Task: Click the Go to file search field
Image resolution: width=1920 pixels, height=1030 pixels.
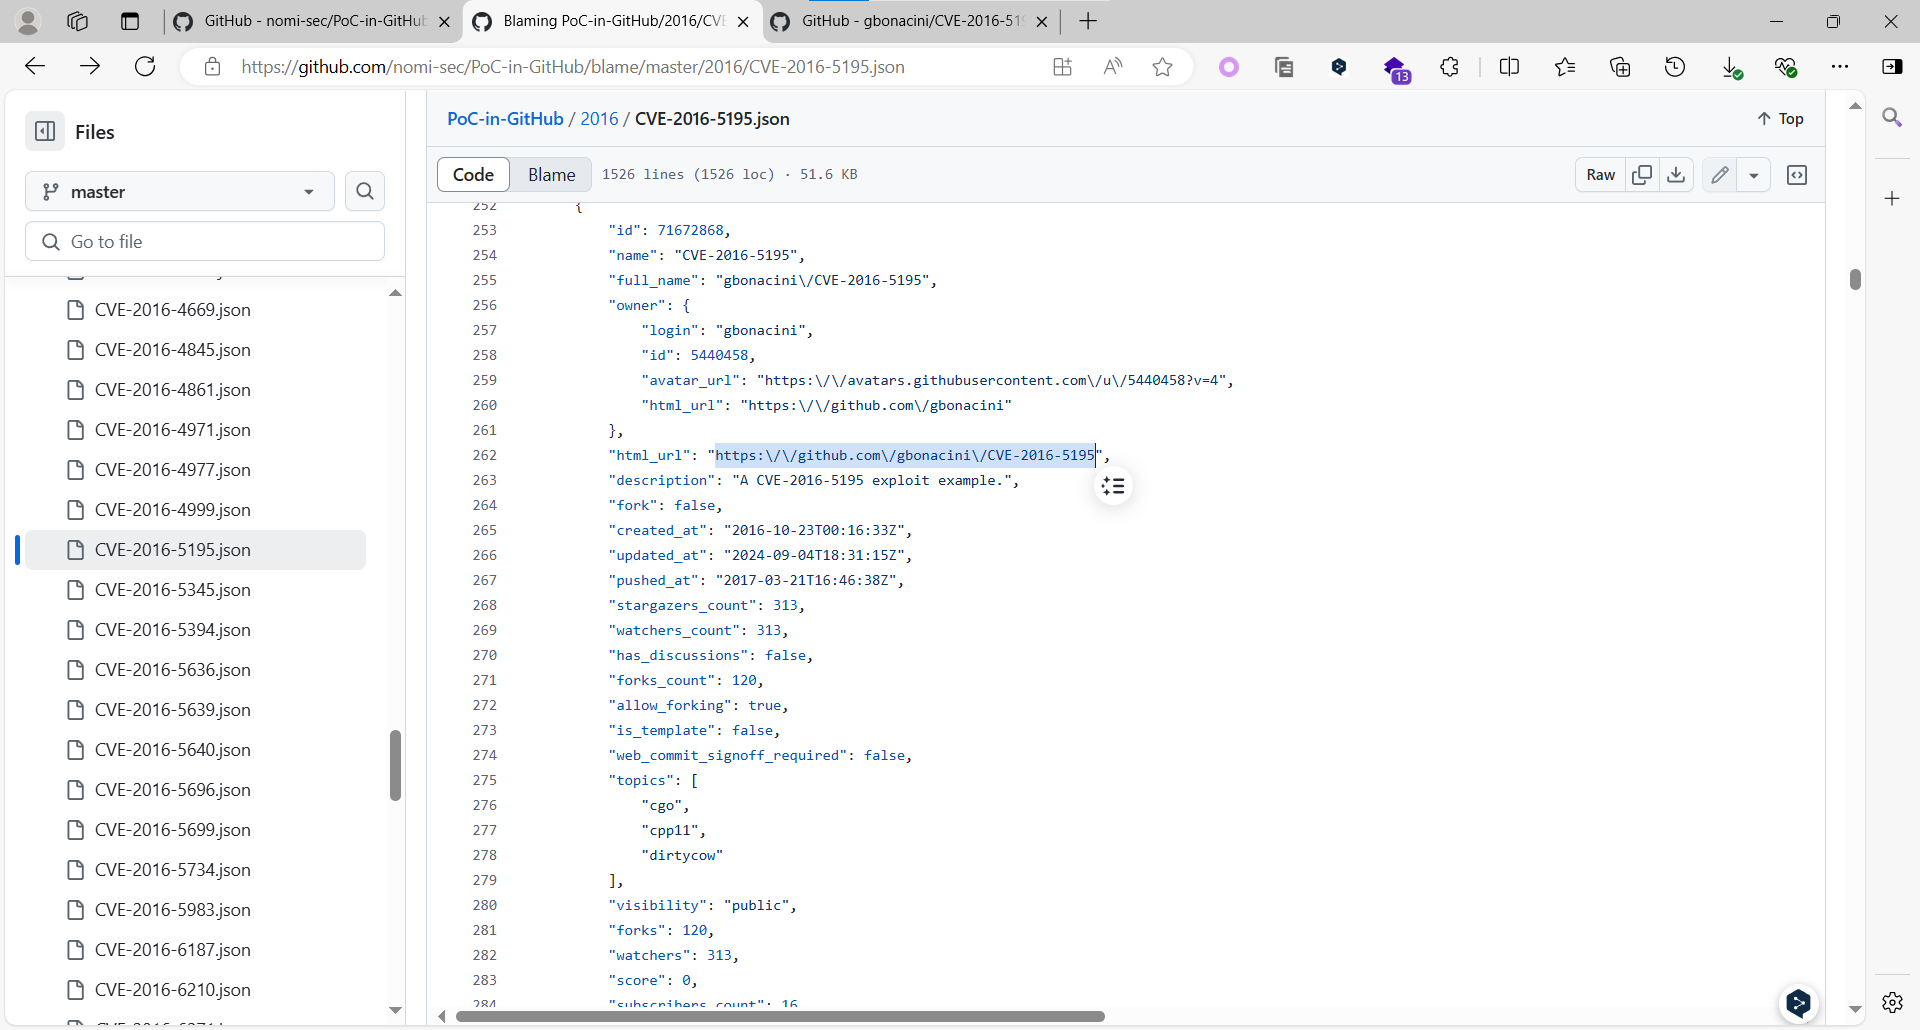Action: tap(205, 241)
